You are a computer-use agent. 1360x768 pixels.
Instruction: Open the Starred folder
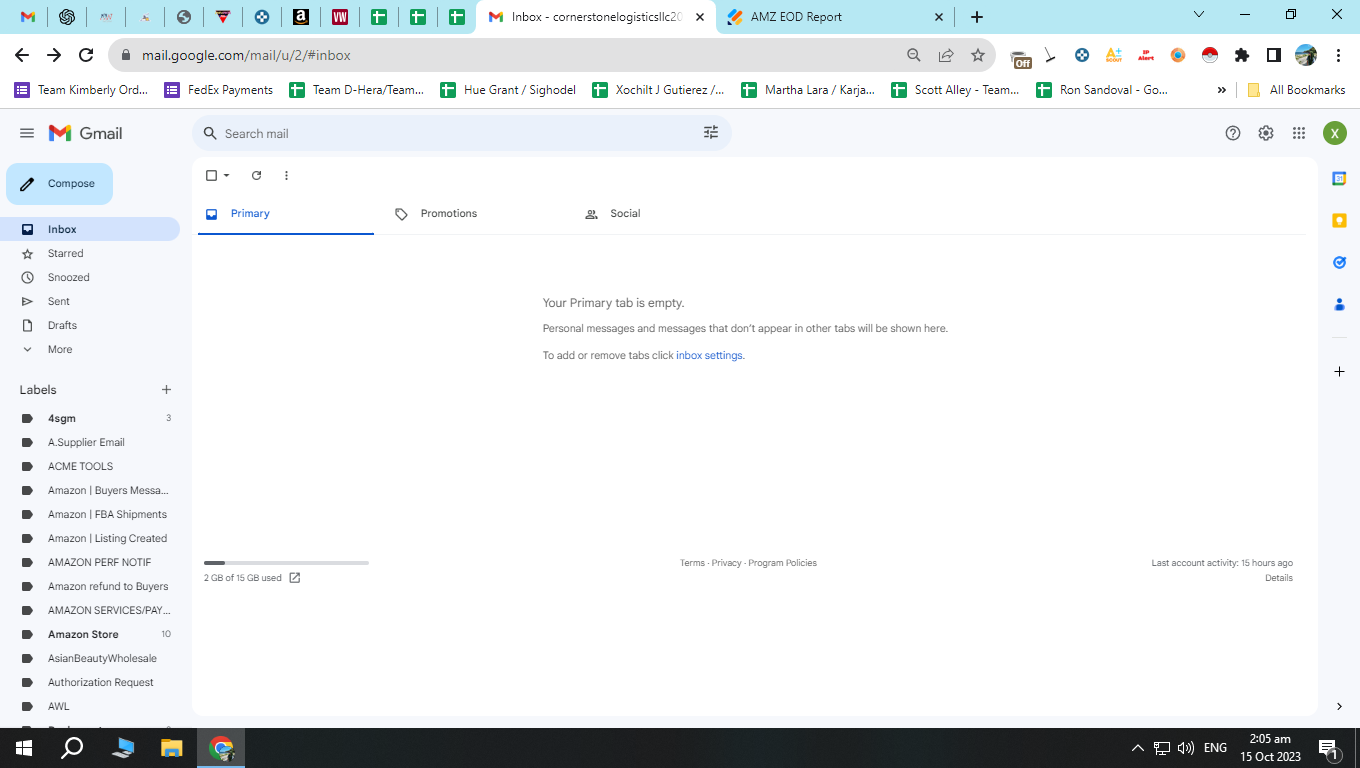tap(90, 253)
